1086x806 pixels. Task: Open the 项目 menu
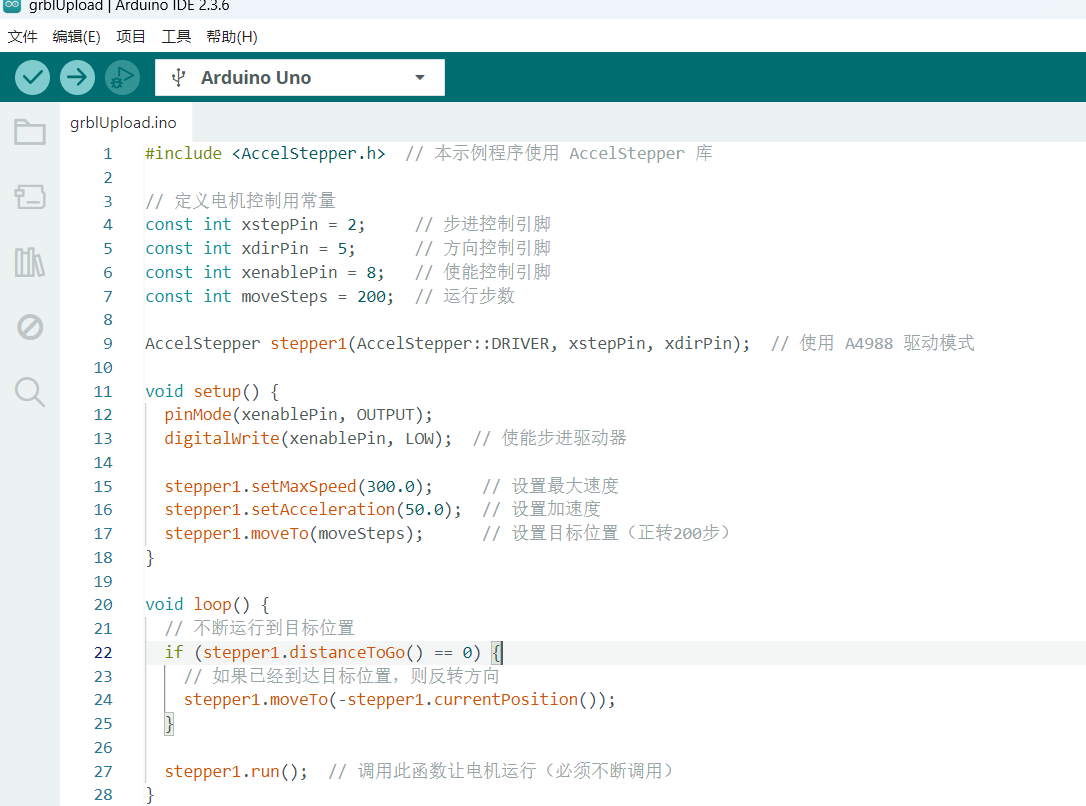(130, 37)
